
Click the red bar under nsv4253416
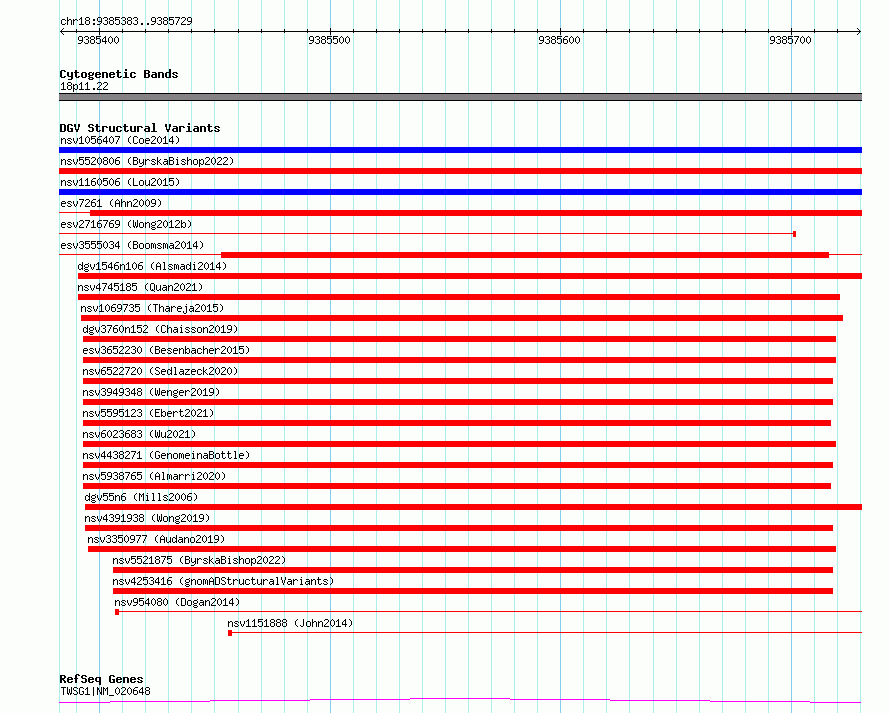coord(473,591)
